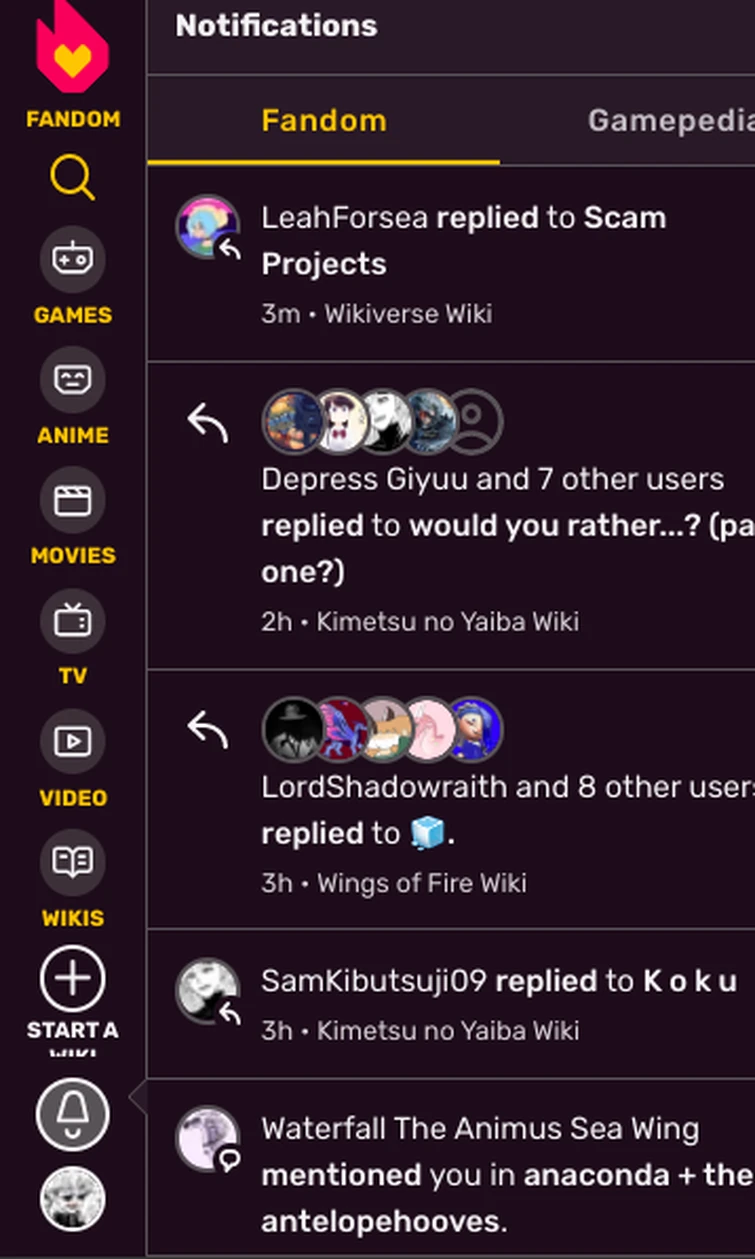
Task: Open the TV section icon
Action: [72, 621]
